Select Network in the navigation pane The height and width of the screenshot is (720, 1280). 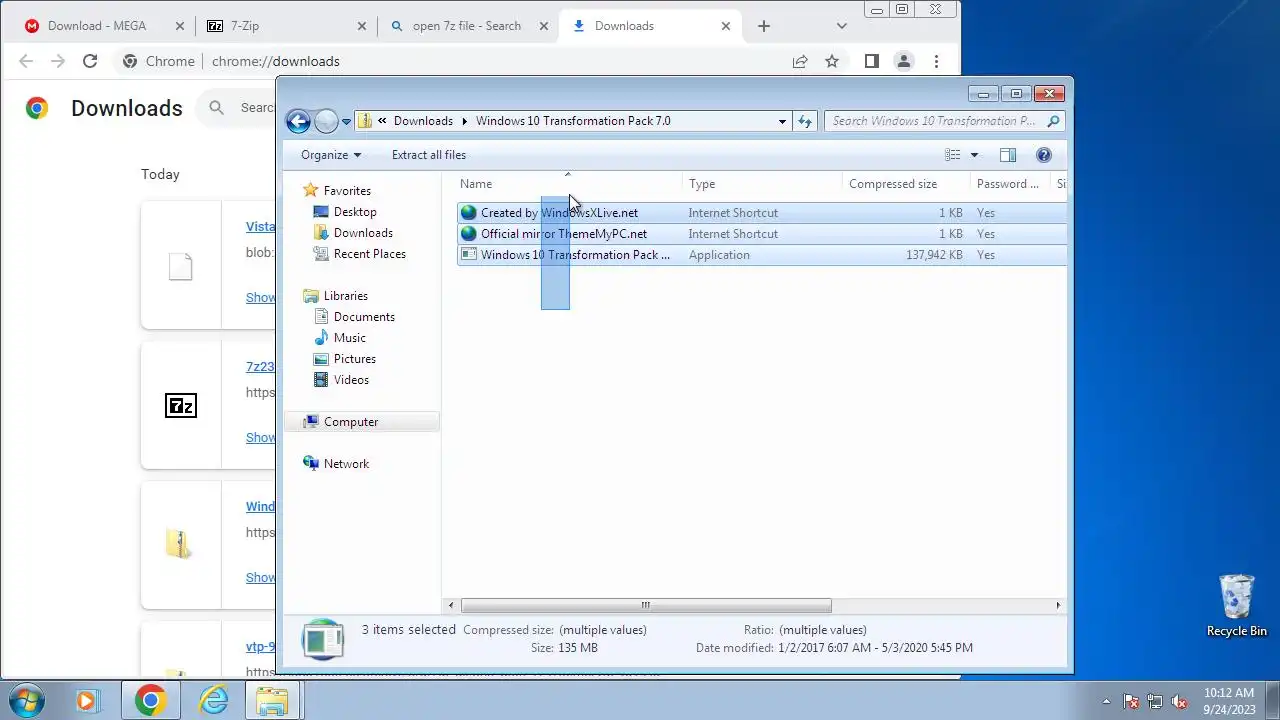click(346, 464)
